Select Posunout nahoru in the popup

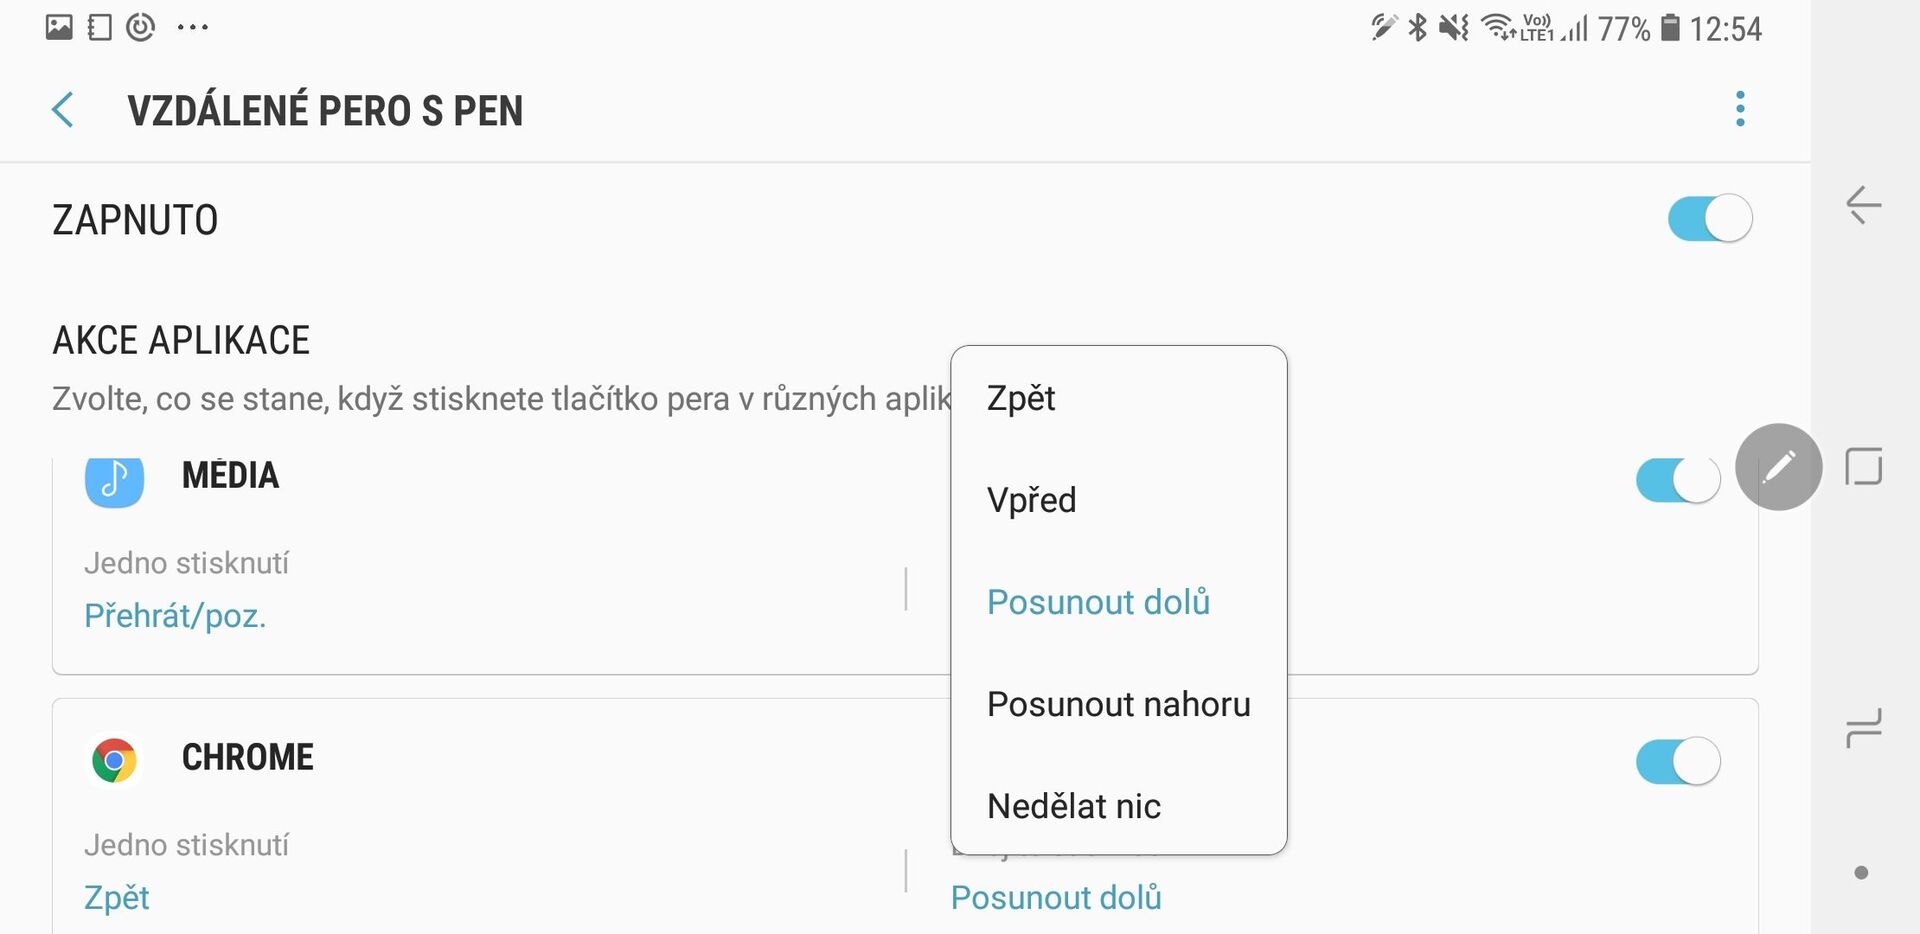tap(1118, 704)
